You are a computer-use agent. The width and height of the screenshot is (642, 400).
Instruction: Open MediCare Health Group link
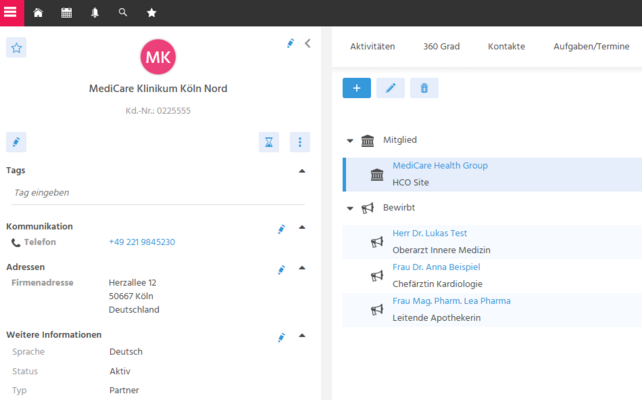point(440,166)
